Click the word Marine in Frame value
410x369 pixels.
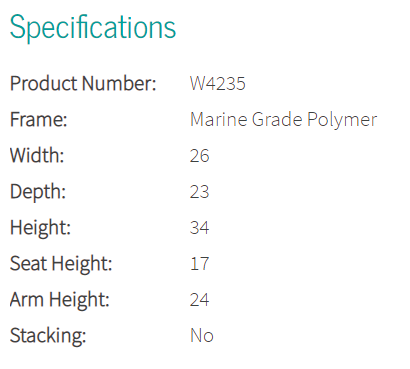point(218,119)
